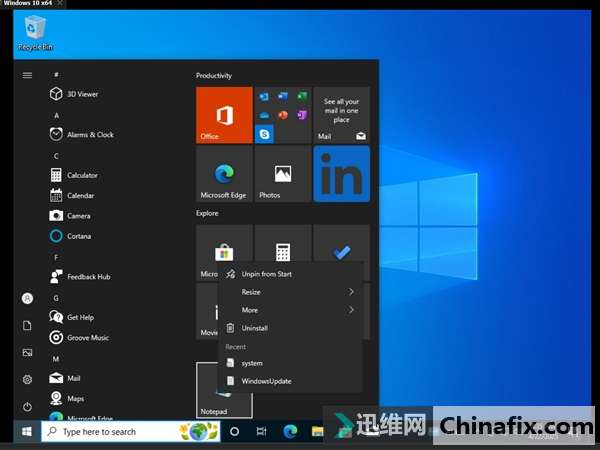Screen dimensions: 600x450
Task: Open the Movies tile behind the menu
Action: [x=207, y=311]
